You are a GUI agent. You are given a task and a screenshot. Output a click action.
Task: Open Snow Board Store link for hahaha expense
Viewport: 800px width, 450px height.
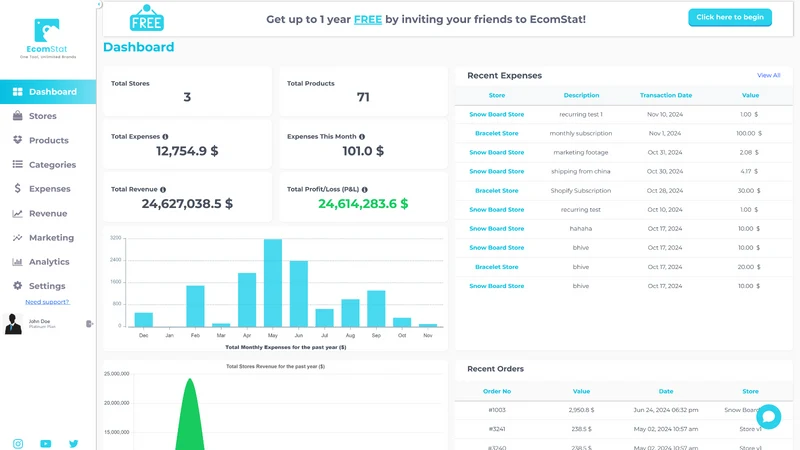(496, 229)
